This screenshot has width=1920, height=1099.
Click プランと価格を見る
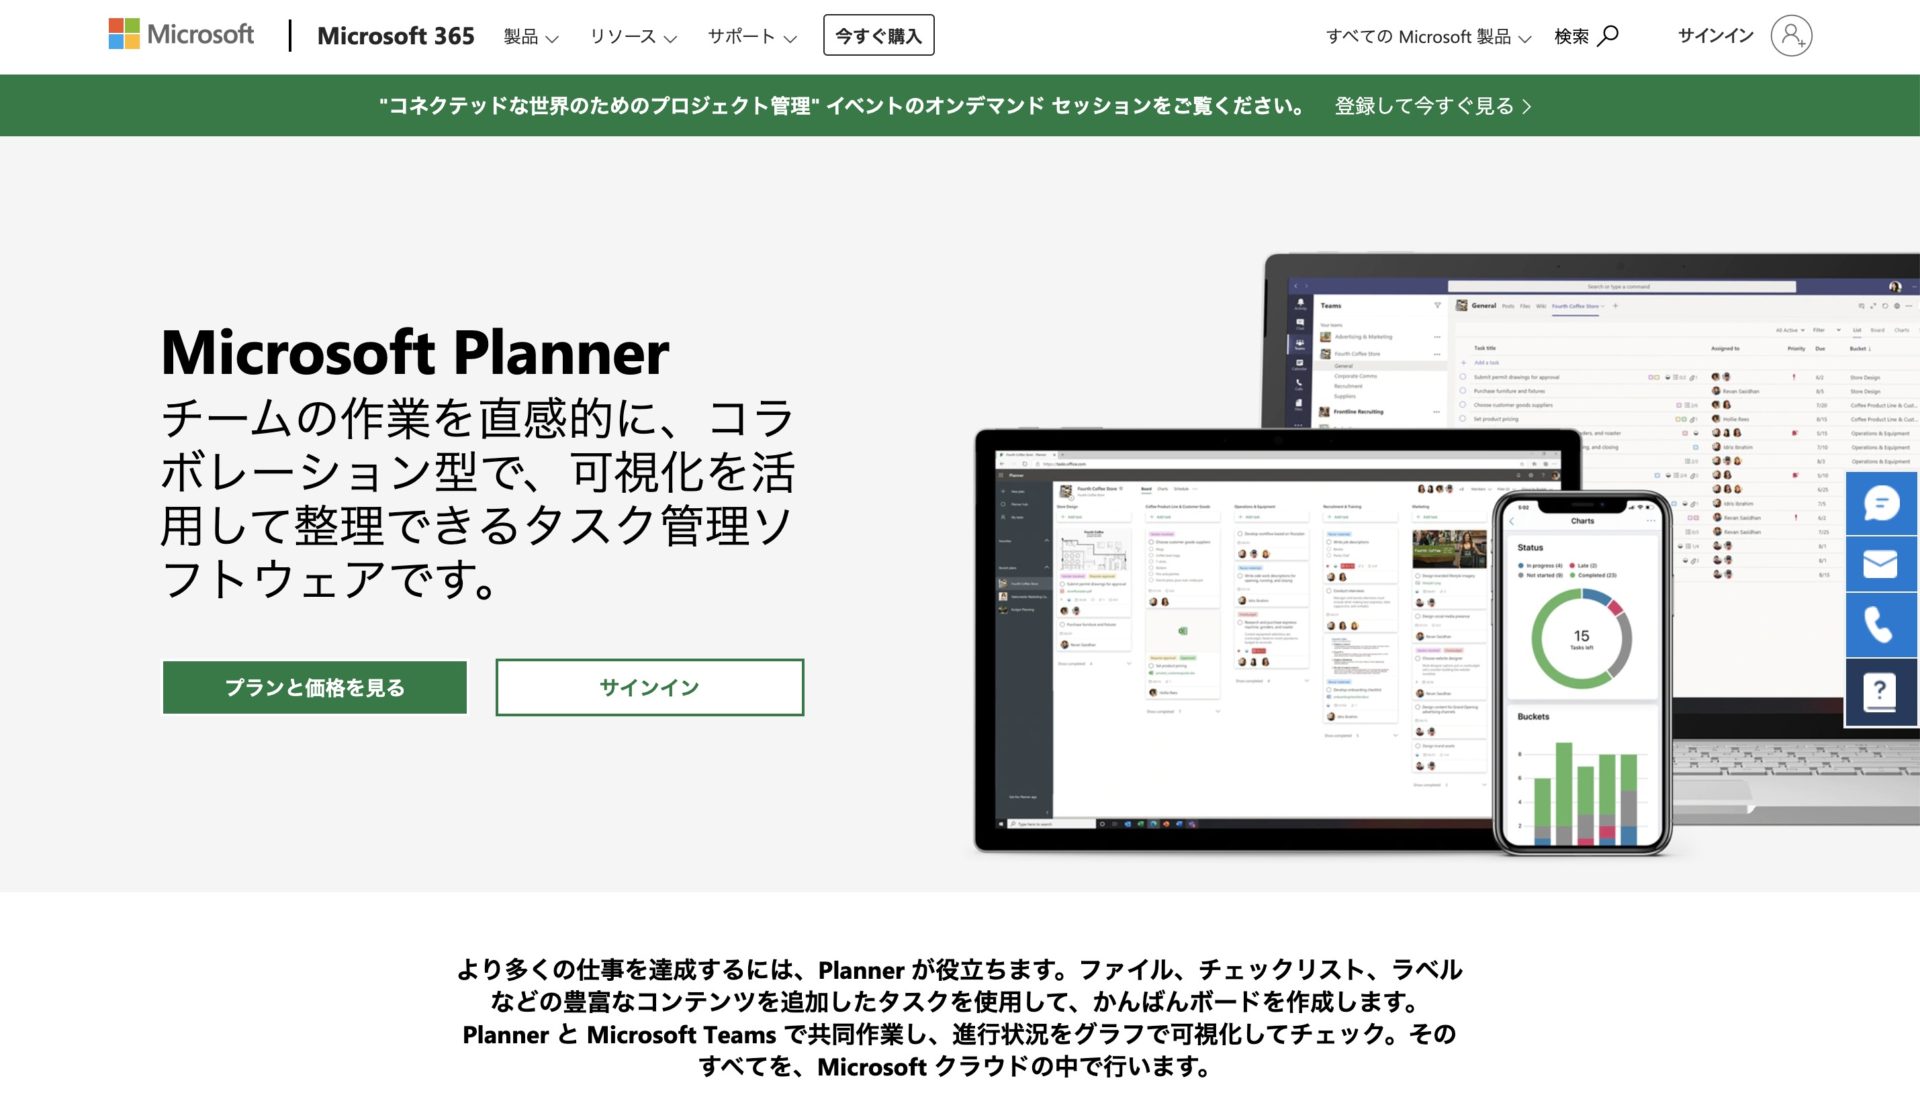pyautogui.click(x=314, y=687)
